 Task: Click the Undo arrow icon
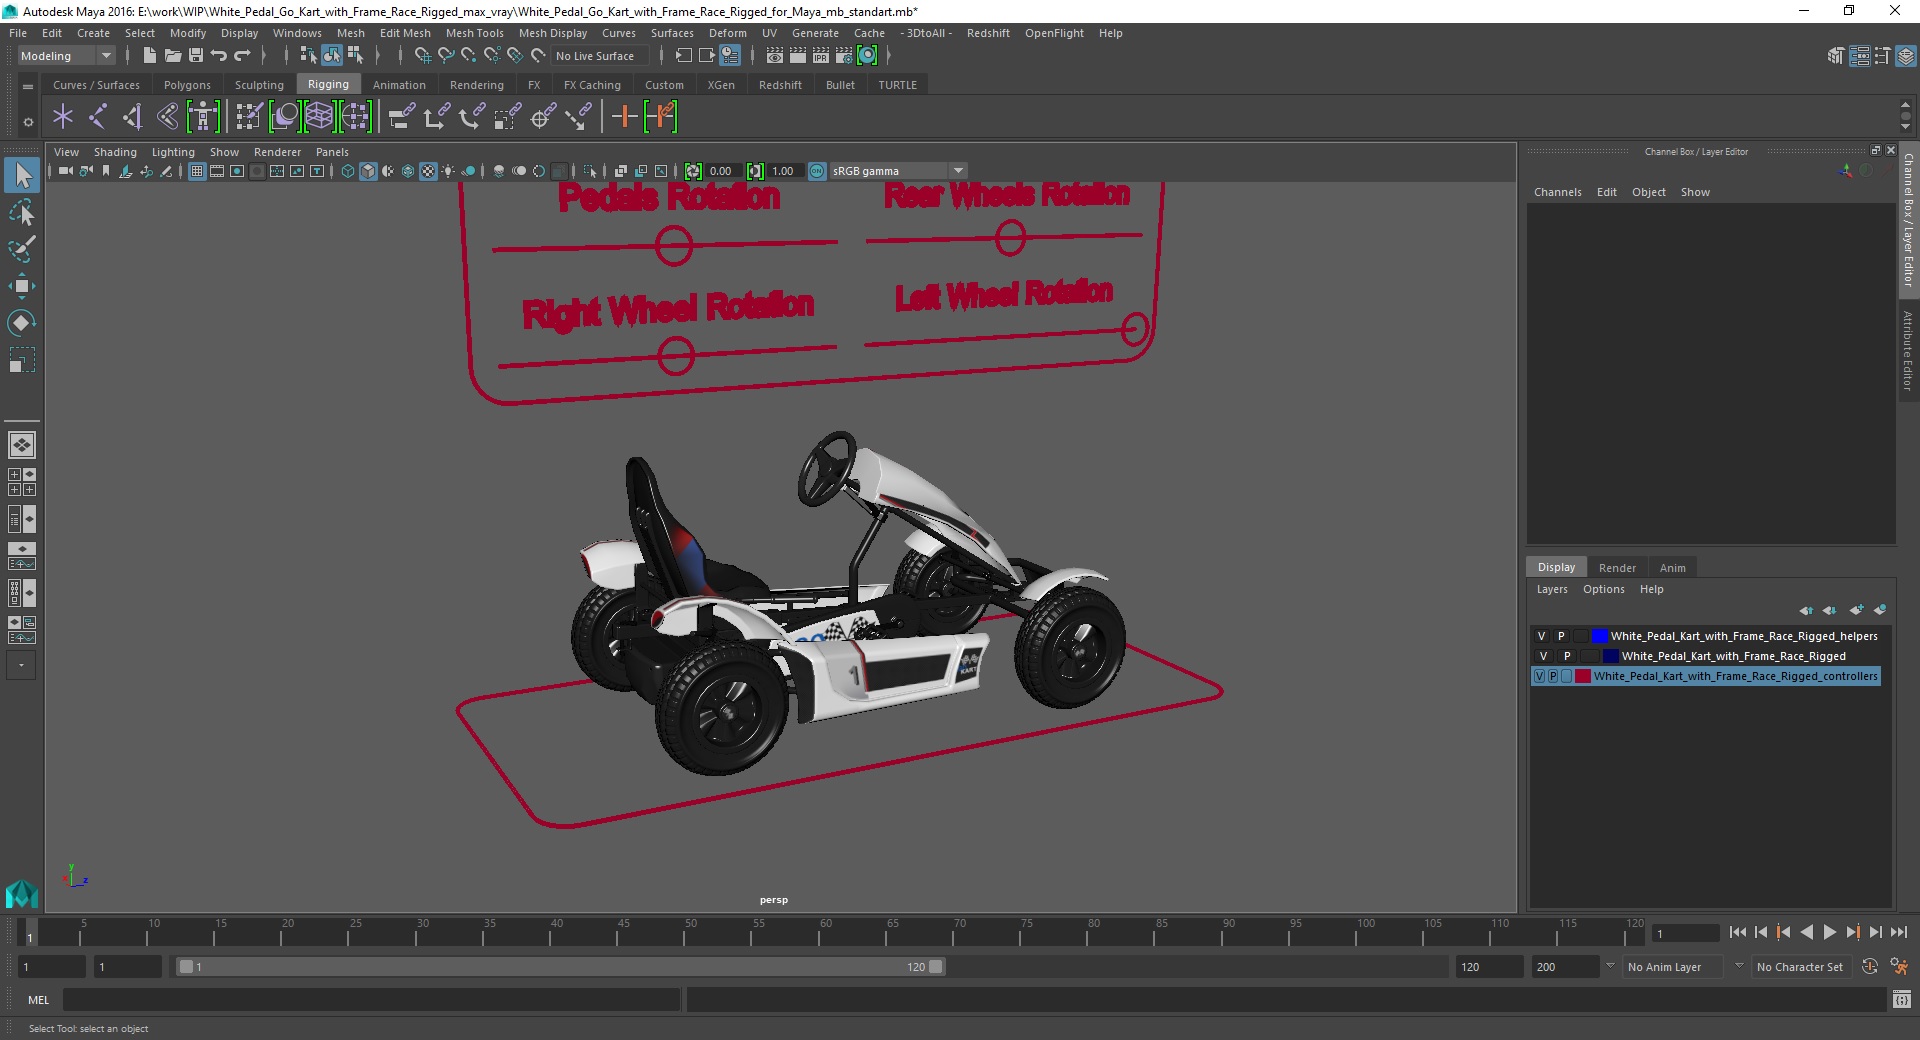(x=219, y=56)
